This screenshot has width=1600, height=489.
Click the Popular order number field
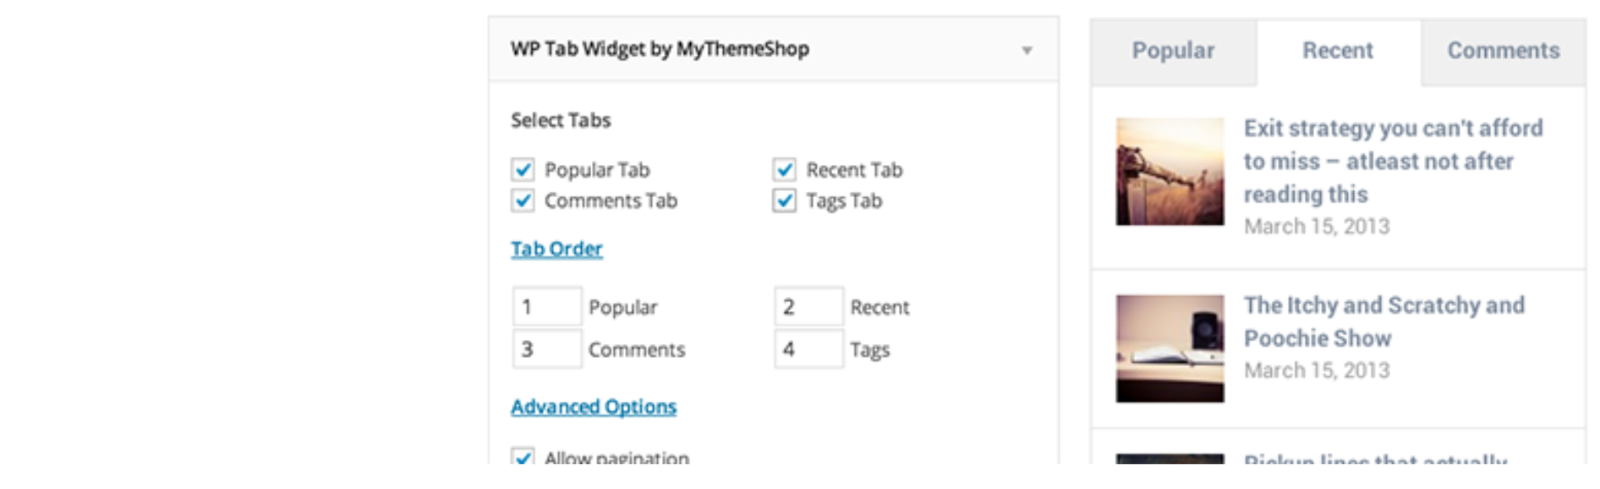pos(547,307)
